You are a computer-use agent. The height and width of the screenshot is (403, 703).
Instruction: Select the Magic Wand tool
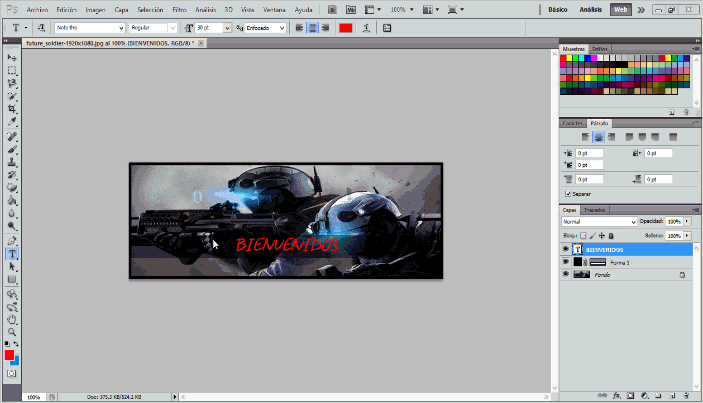tap(12, 96)
